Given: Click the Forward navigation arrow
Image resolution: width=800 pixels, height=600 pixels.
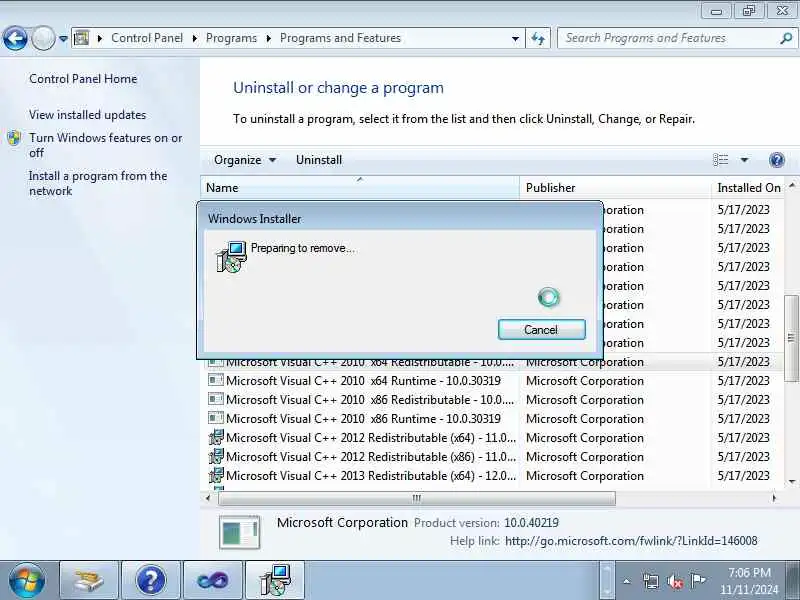Looking at the screenshot, I should [43, 38].
